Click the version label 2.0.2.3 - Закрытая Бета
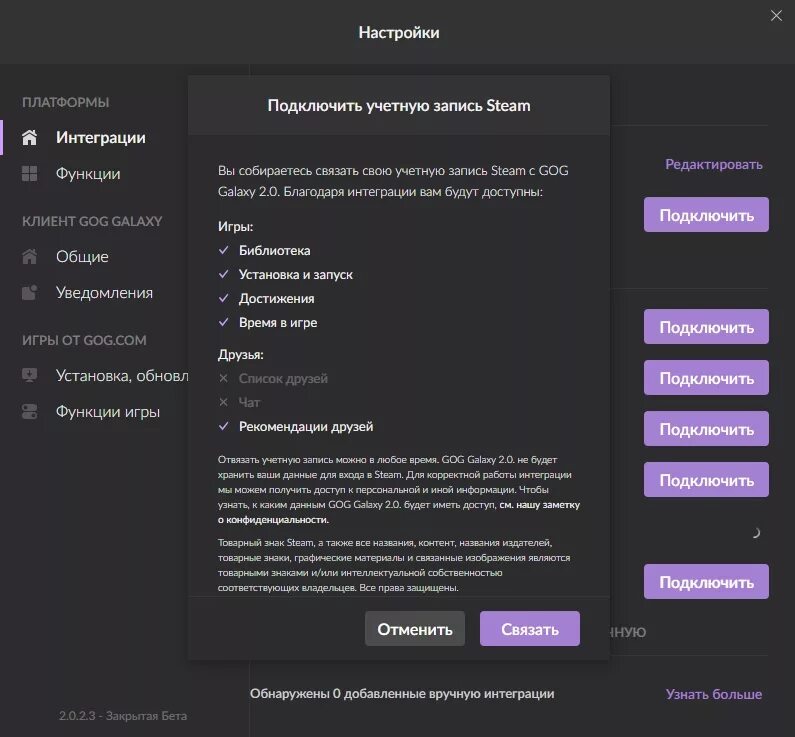Image resolution: width=795 pixels, height=737 pixels. 123,716
